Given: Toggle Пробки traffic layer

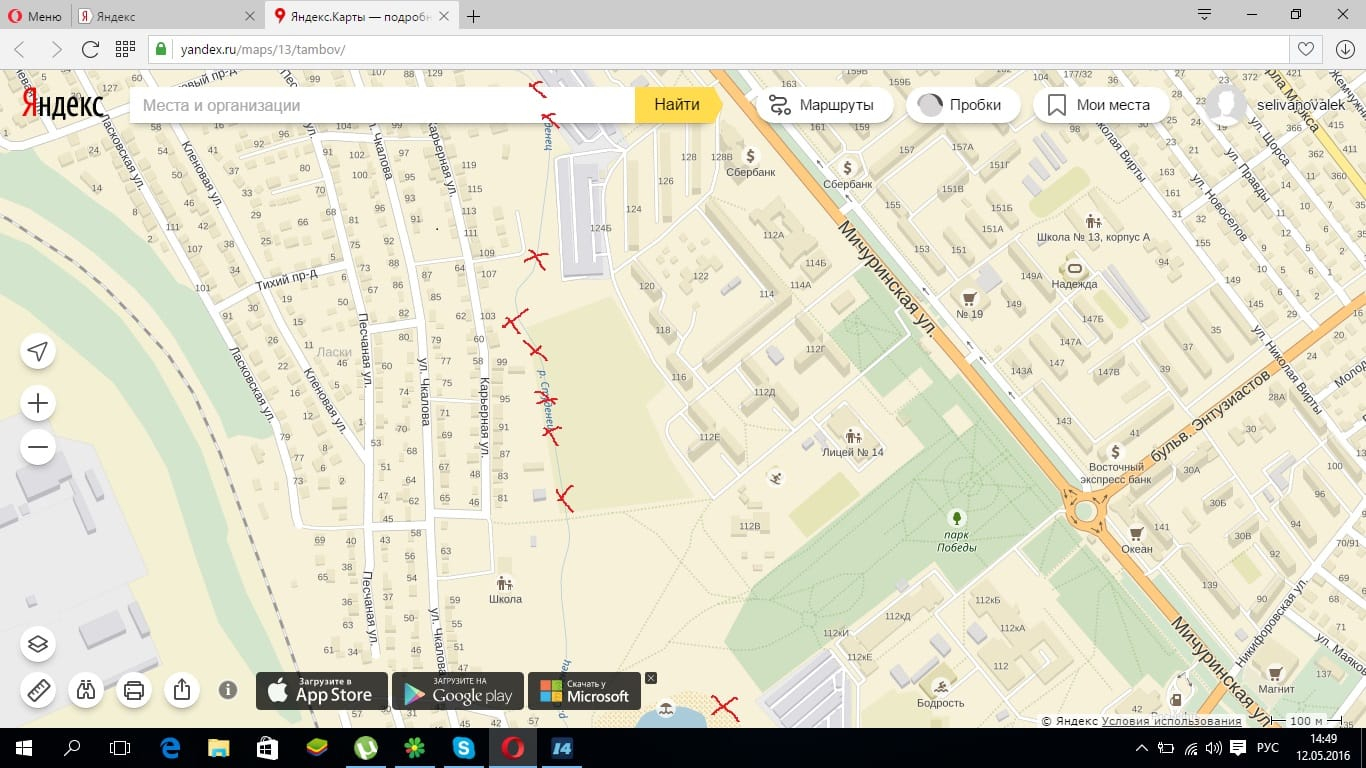Looking at the screenshot, I should click(962, 105).
